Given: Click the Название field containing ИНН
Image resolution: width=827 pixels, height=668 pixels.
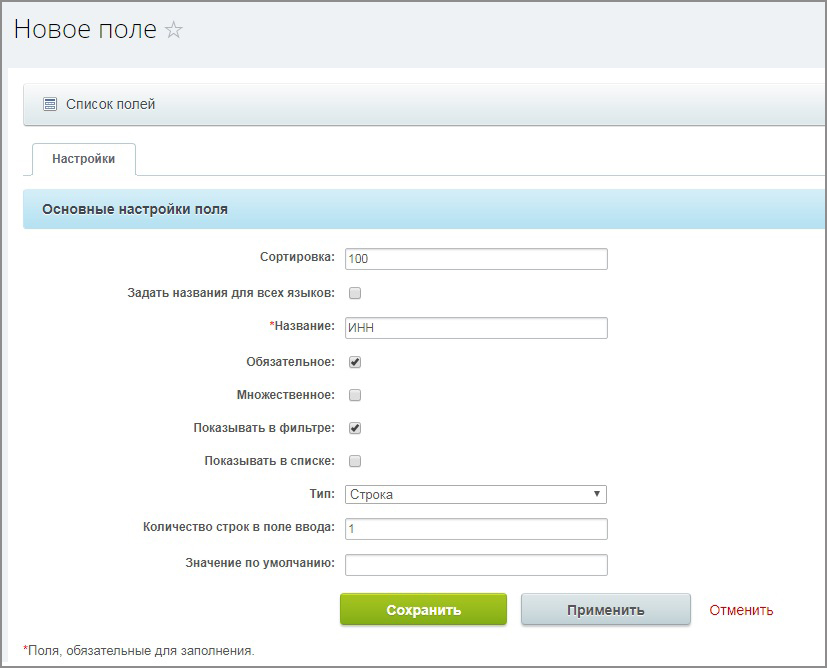Looking at the screenshot, I should [x=476, y=328].
